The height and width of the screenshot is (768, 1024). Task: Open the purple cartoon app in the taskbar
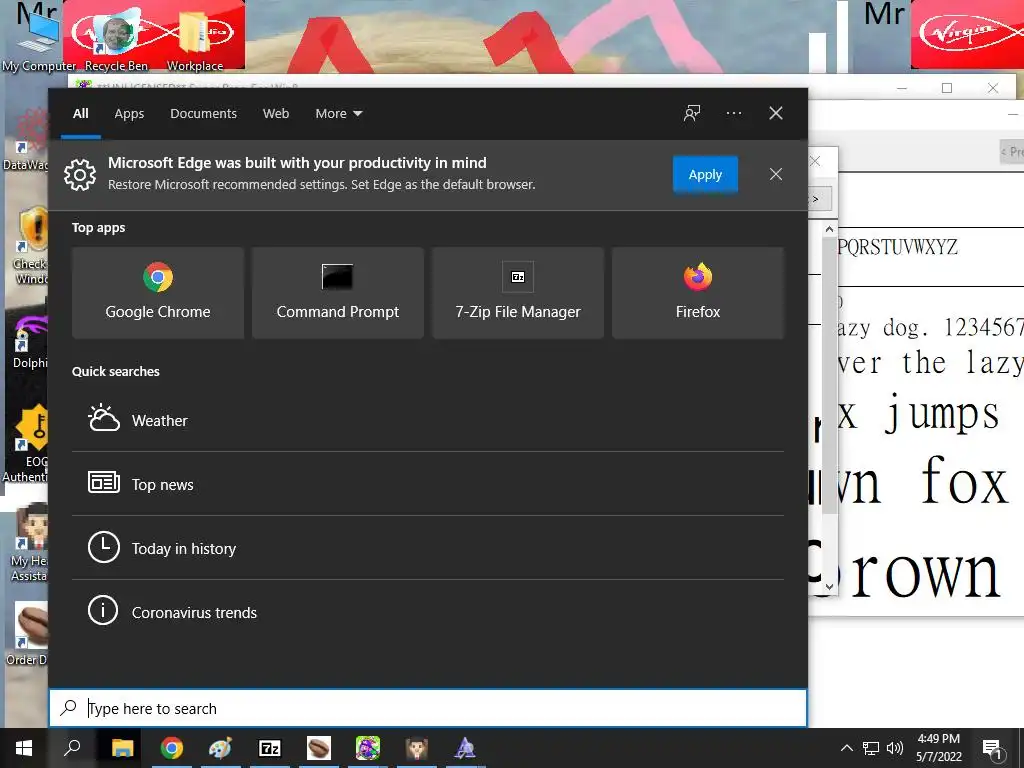pos(368,748)
